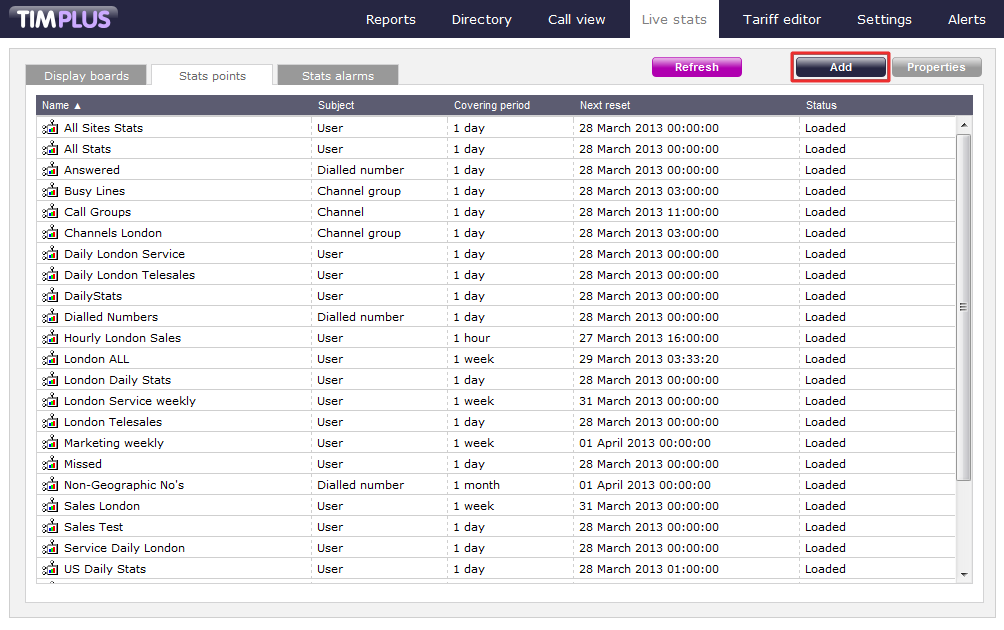Click the scroll down arrow of list
Screen dimensions: 1004x630
pyautogui.click(x=964, y=574)
